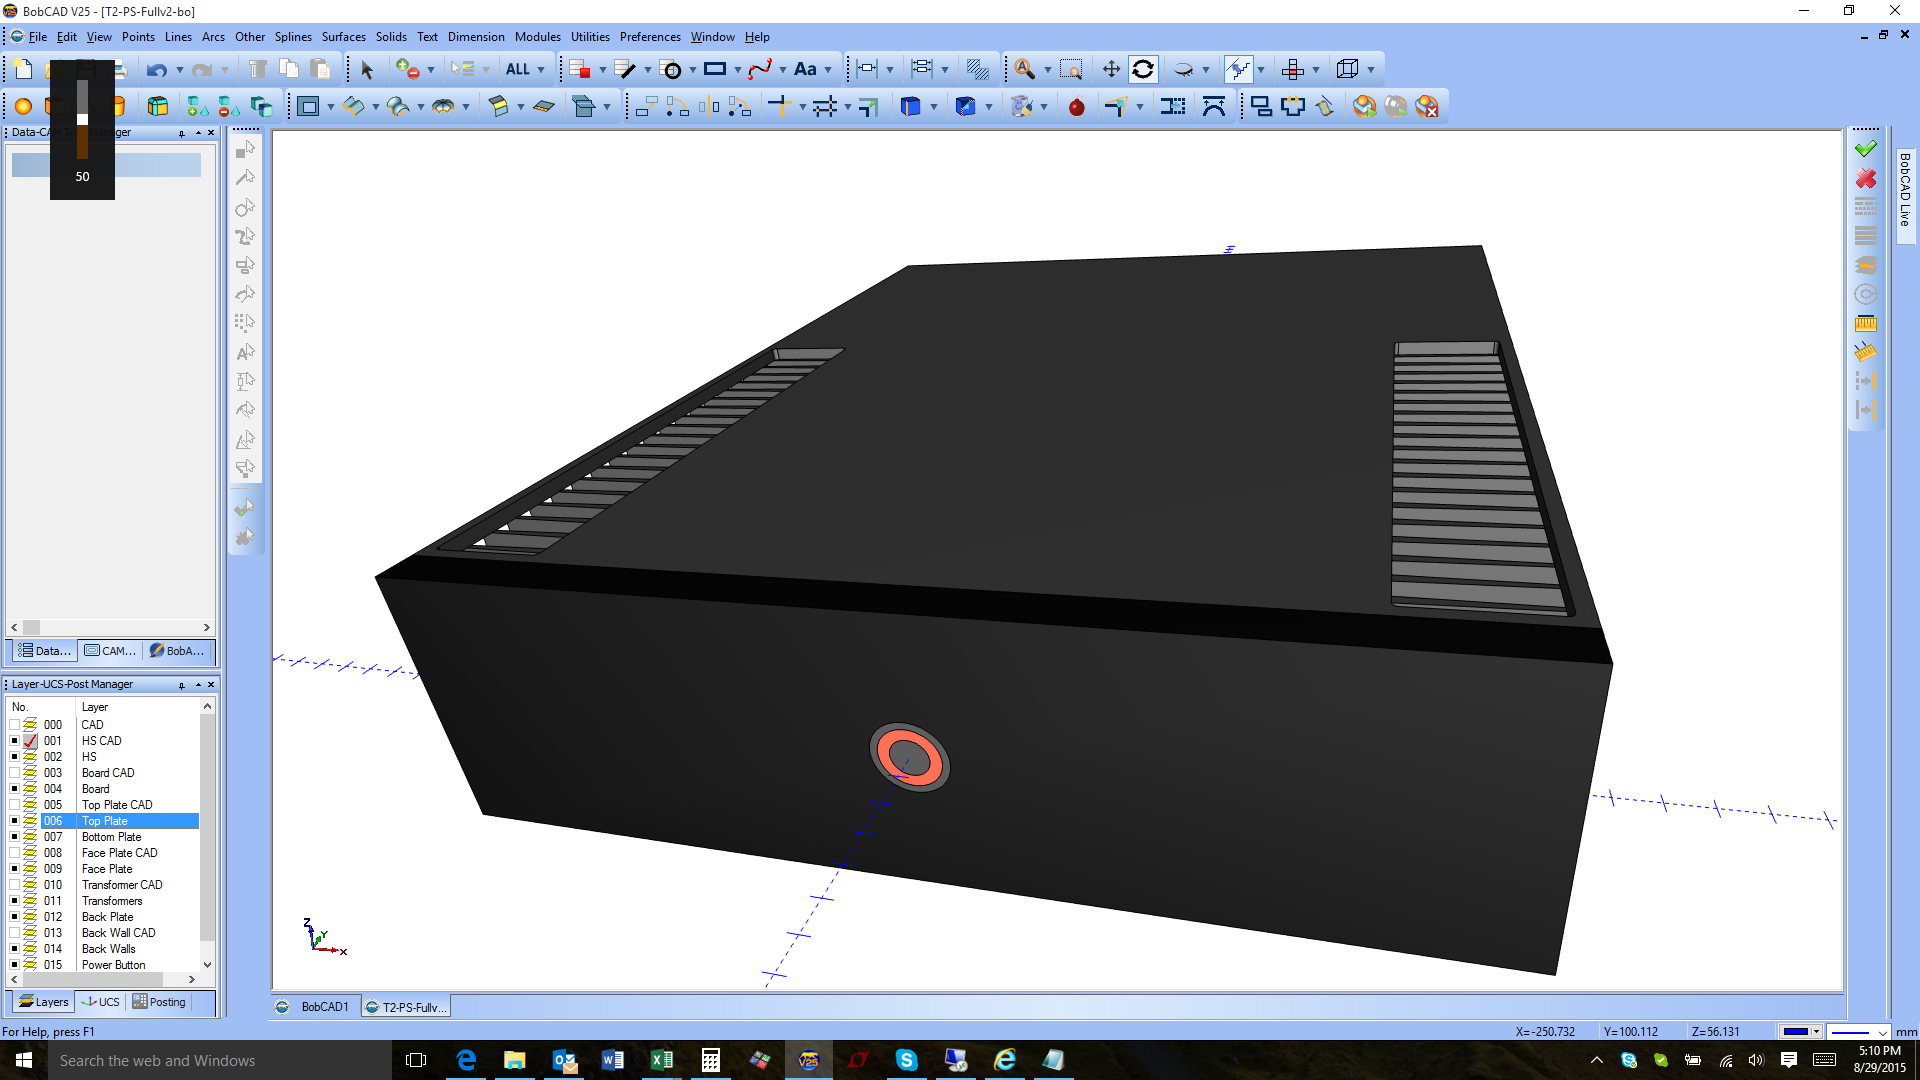Activate the Pan view tool
This screenshot has height=1080, width=1920.
(1111, 70)
